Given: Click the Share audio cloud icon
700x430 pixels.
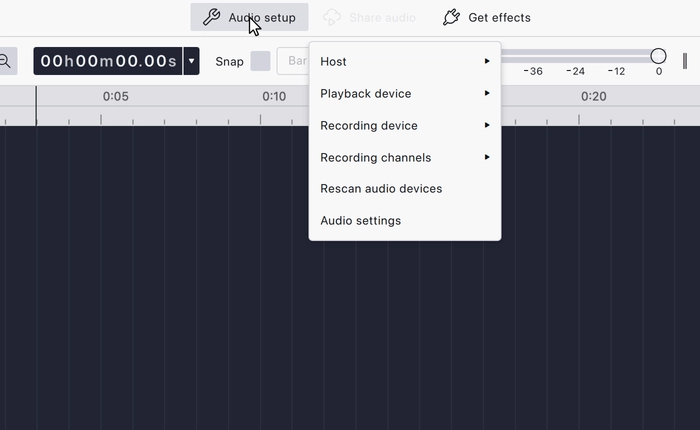Looking at the screenshot, I should click(x=332, y=17).
